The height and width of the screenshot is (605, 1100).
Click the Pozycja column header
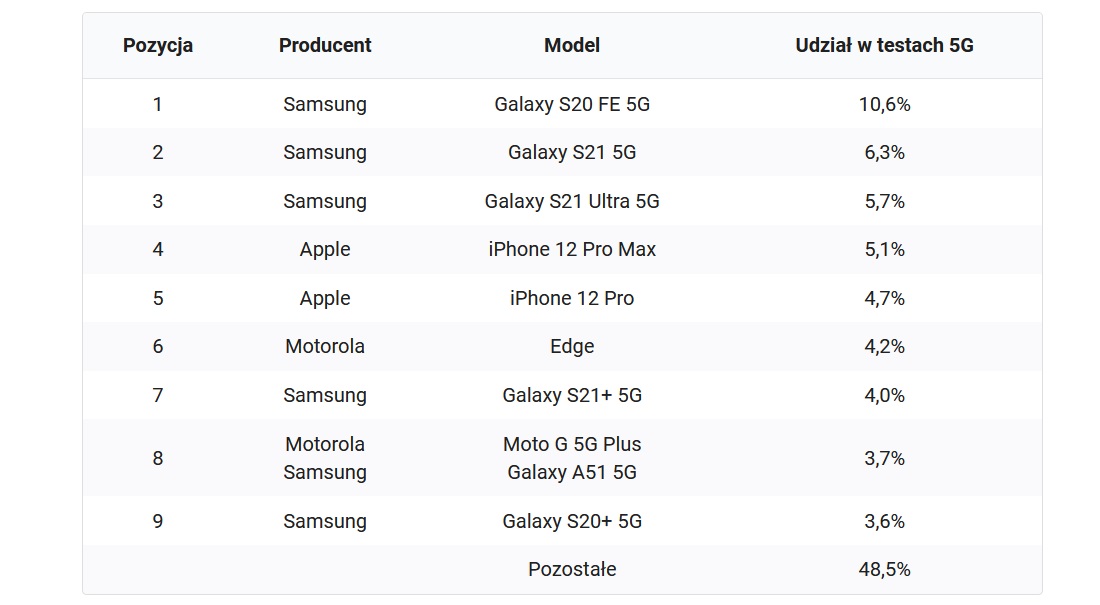(x=158, y=46)
